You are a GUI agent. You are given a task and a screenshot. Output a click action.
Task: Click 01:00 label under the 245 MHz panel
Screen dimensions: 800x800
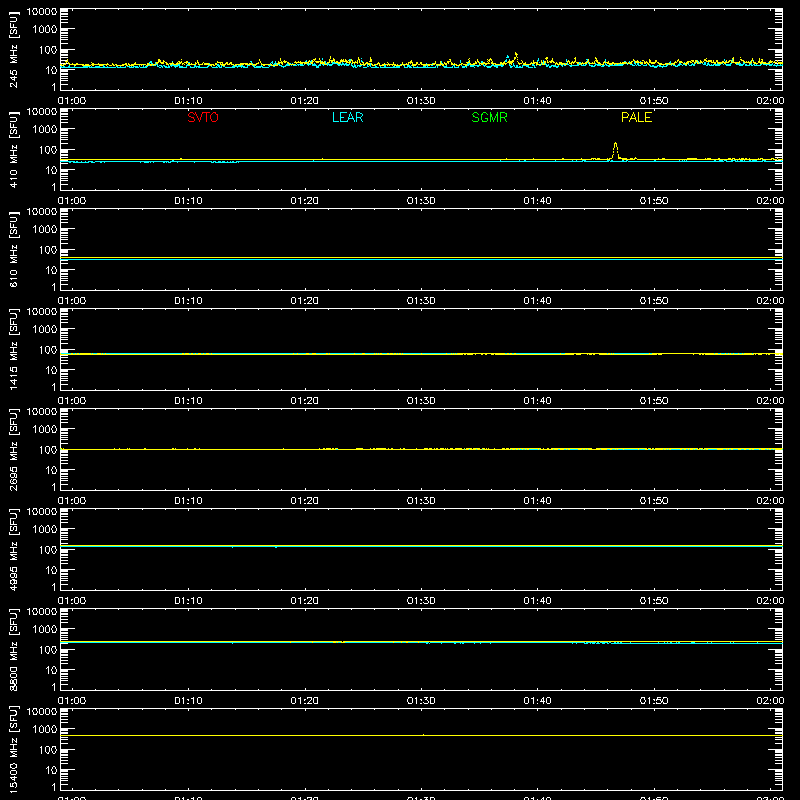72,101
